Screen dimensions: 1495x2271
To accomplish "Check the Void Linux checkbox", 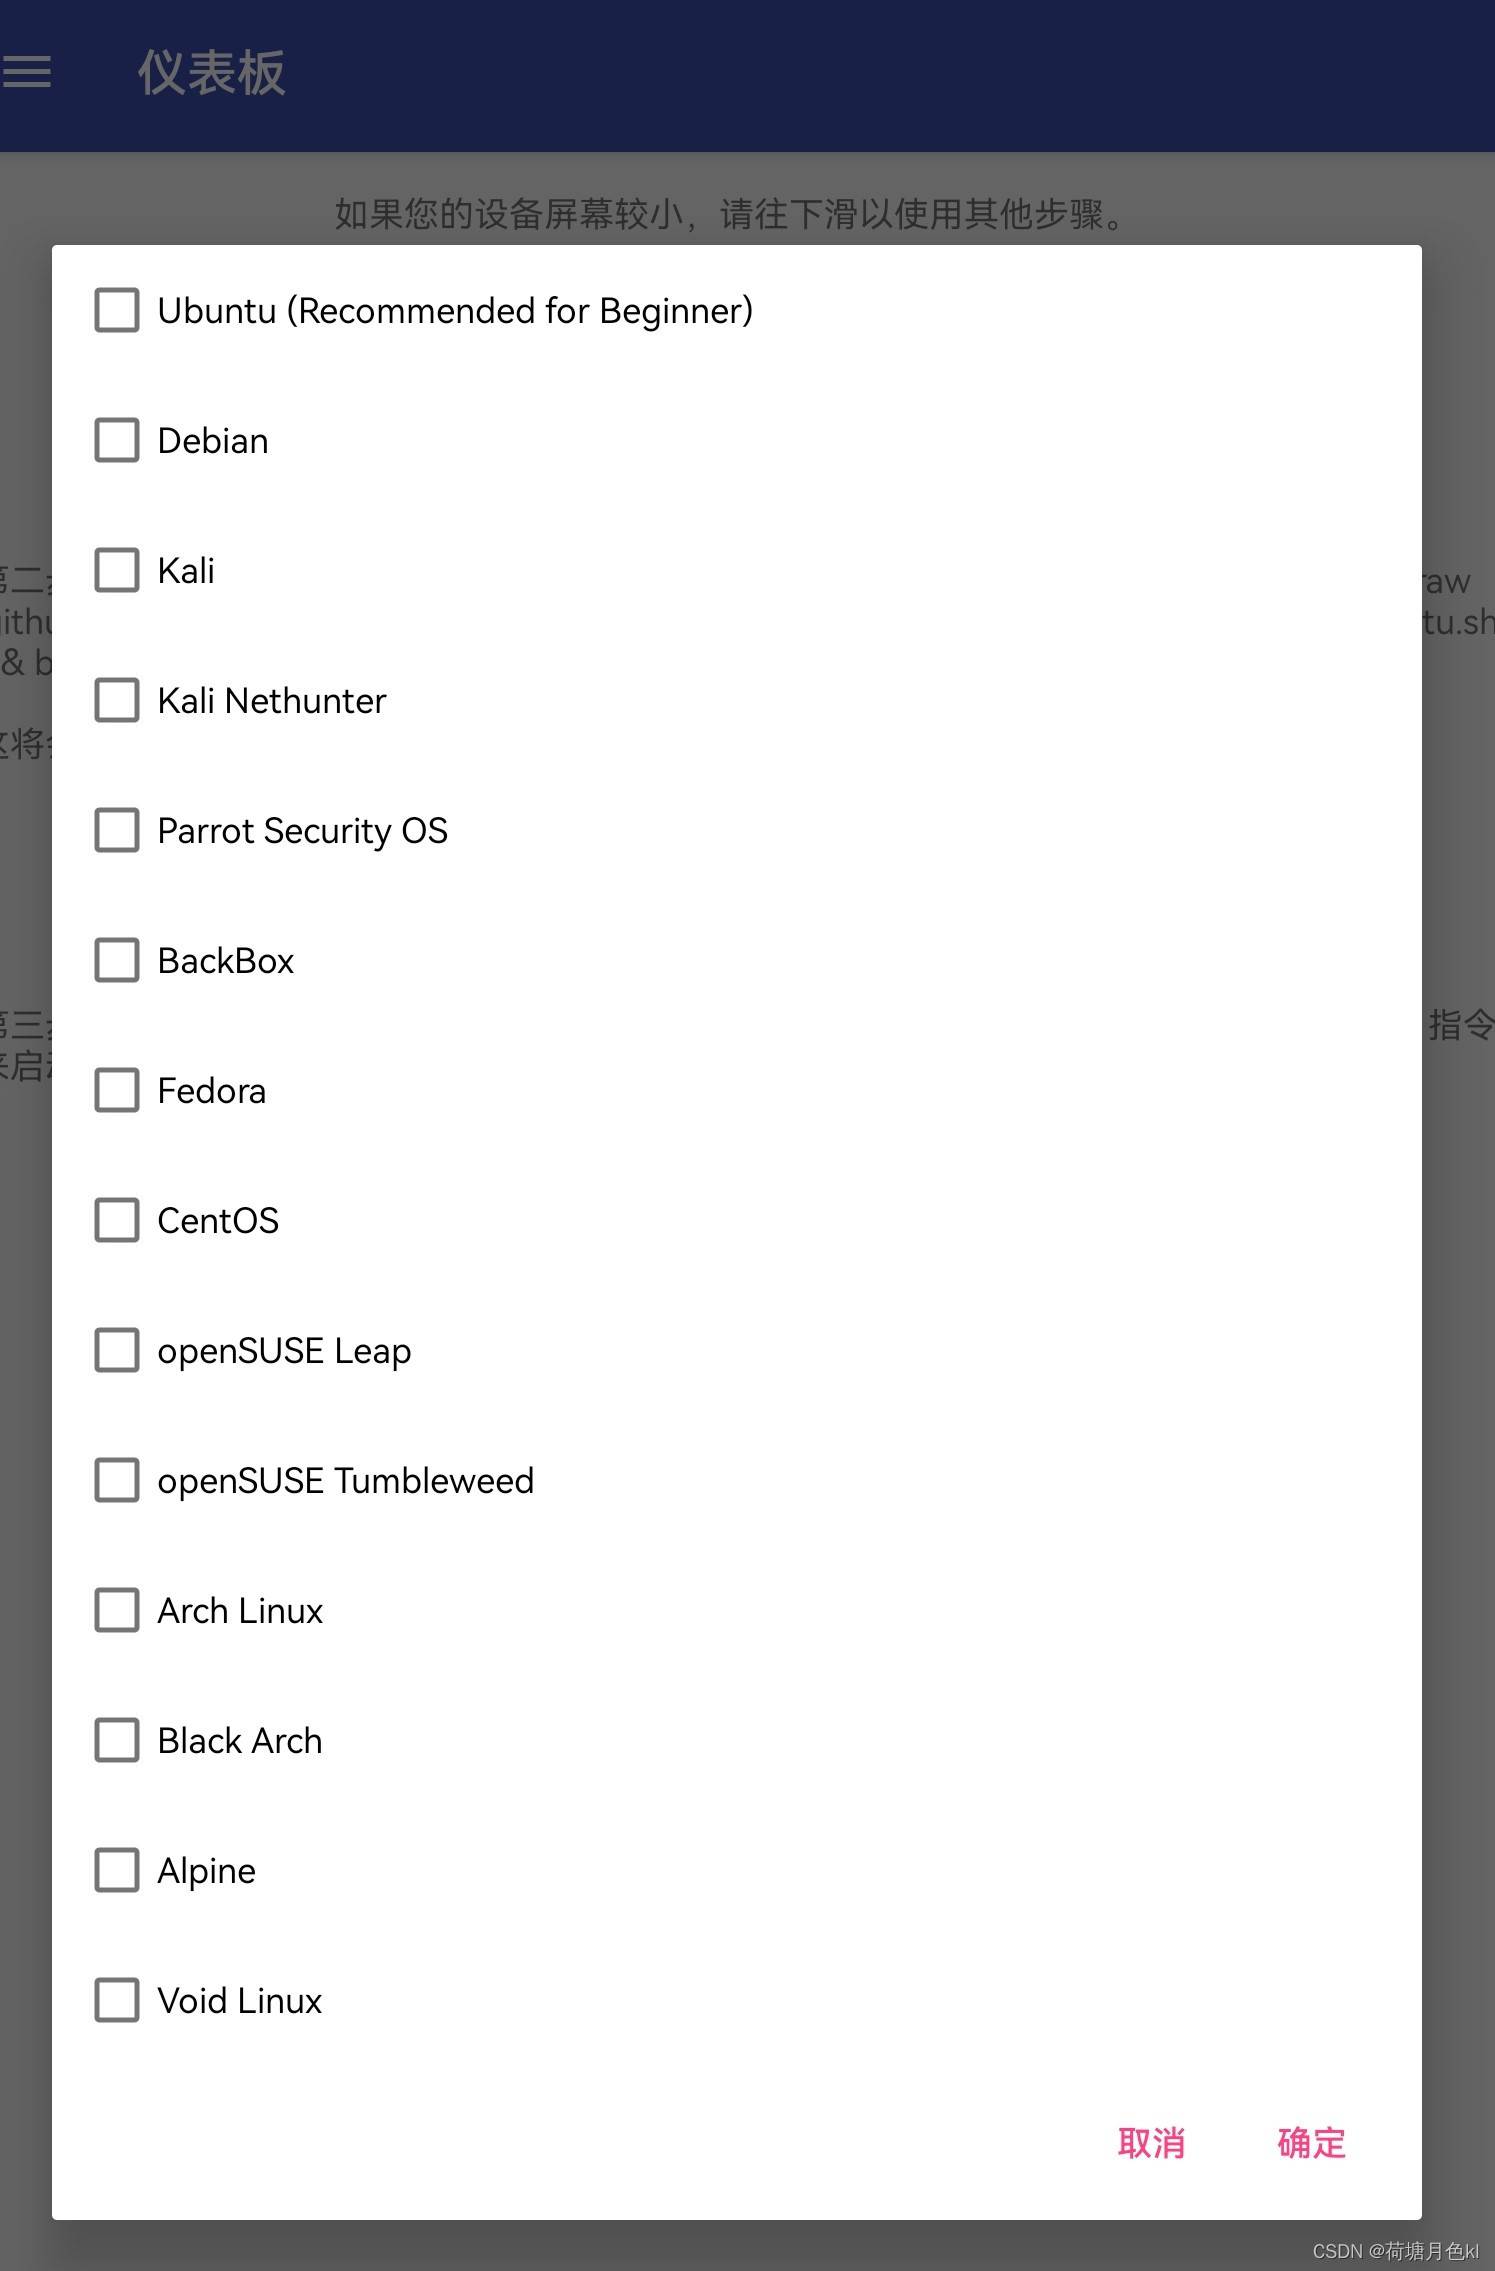I will coord(117,2000).
